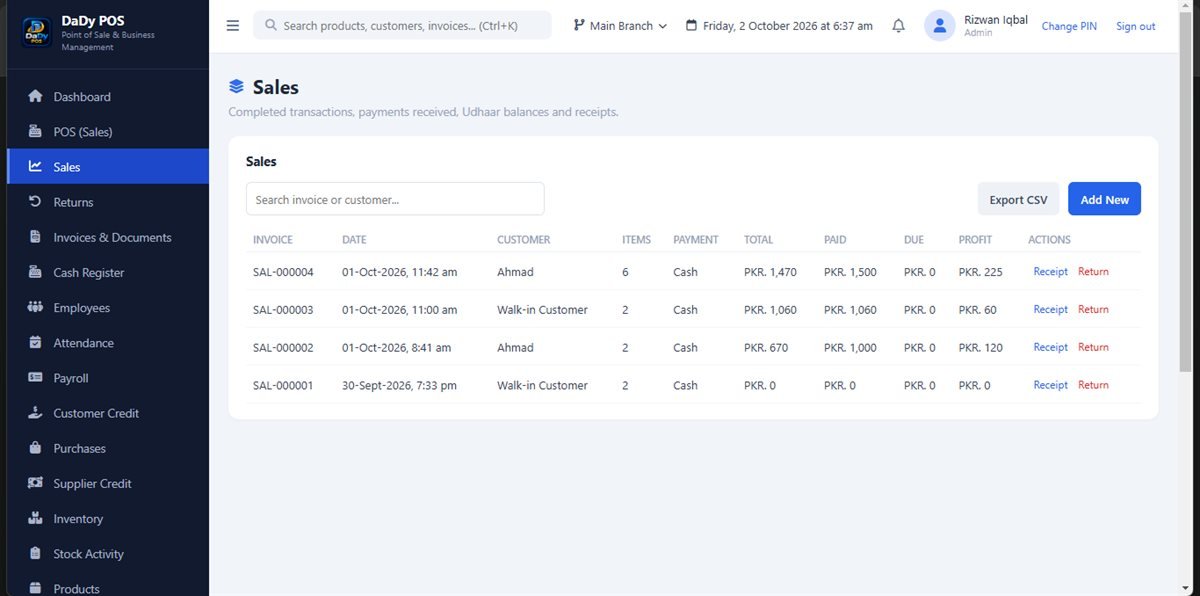
Task: Click date 30-Sept-2026, 7:33 pm cell
Action: point(399,385)
